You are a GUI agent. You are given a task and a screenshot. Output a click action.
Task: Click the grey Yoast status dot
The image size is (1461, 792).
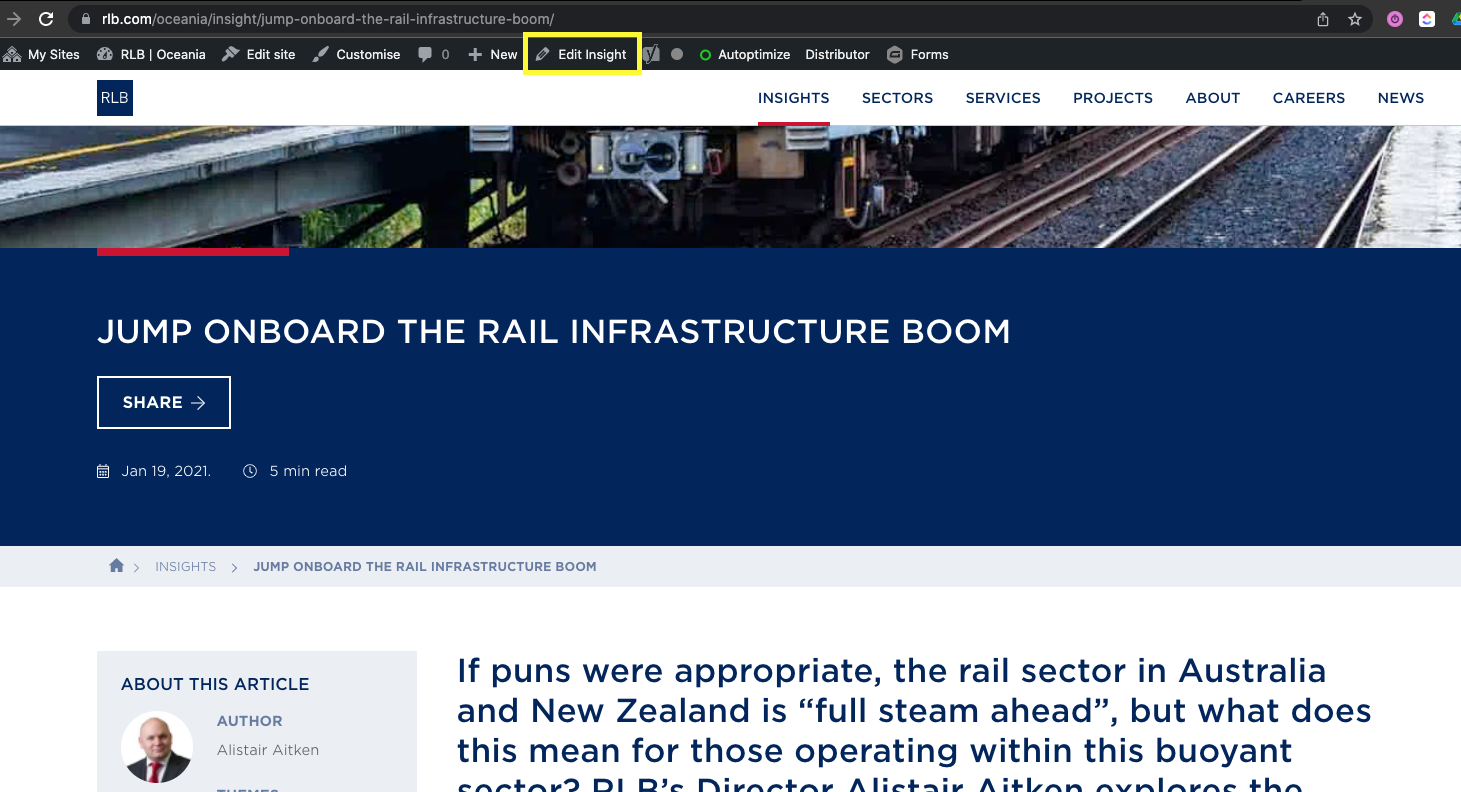pos(677,54)
